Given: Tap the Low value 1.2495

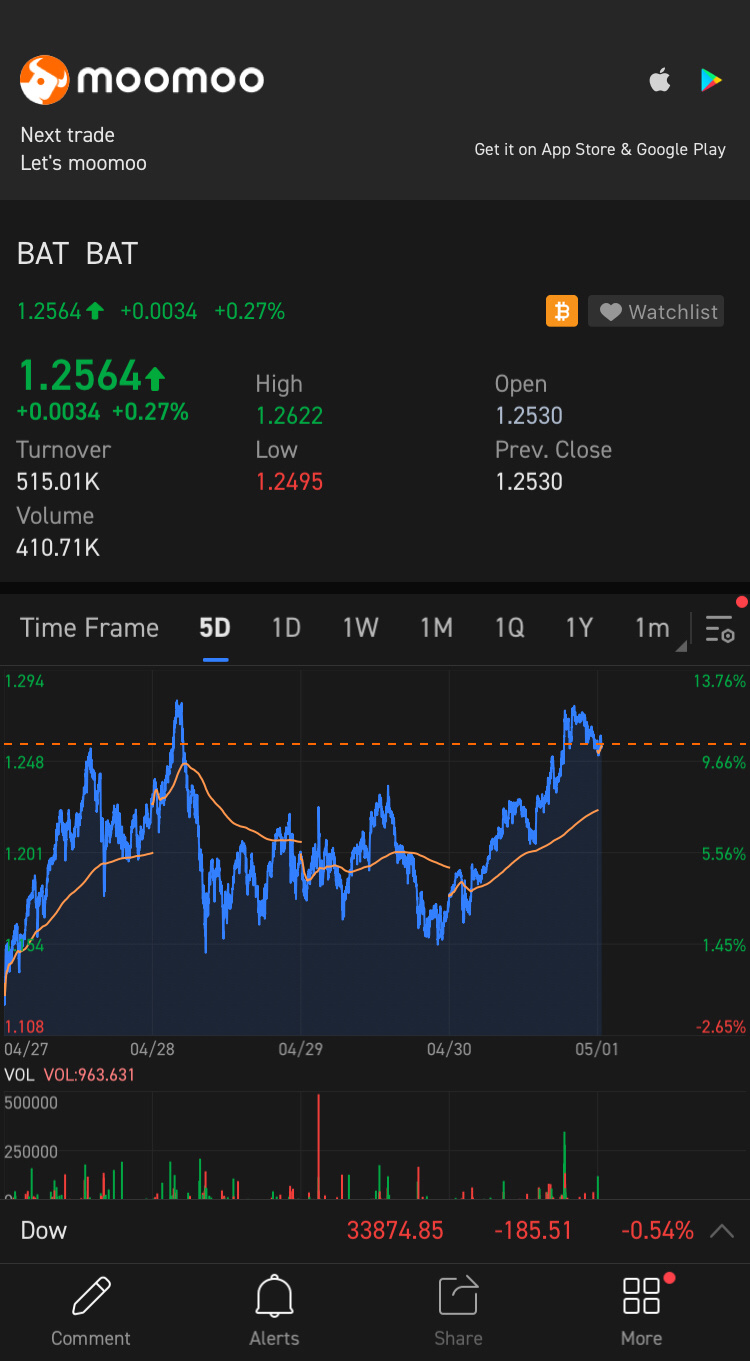Looking at the screenshot, I should tap(290, 482).
